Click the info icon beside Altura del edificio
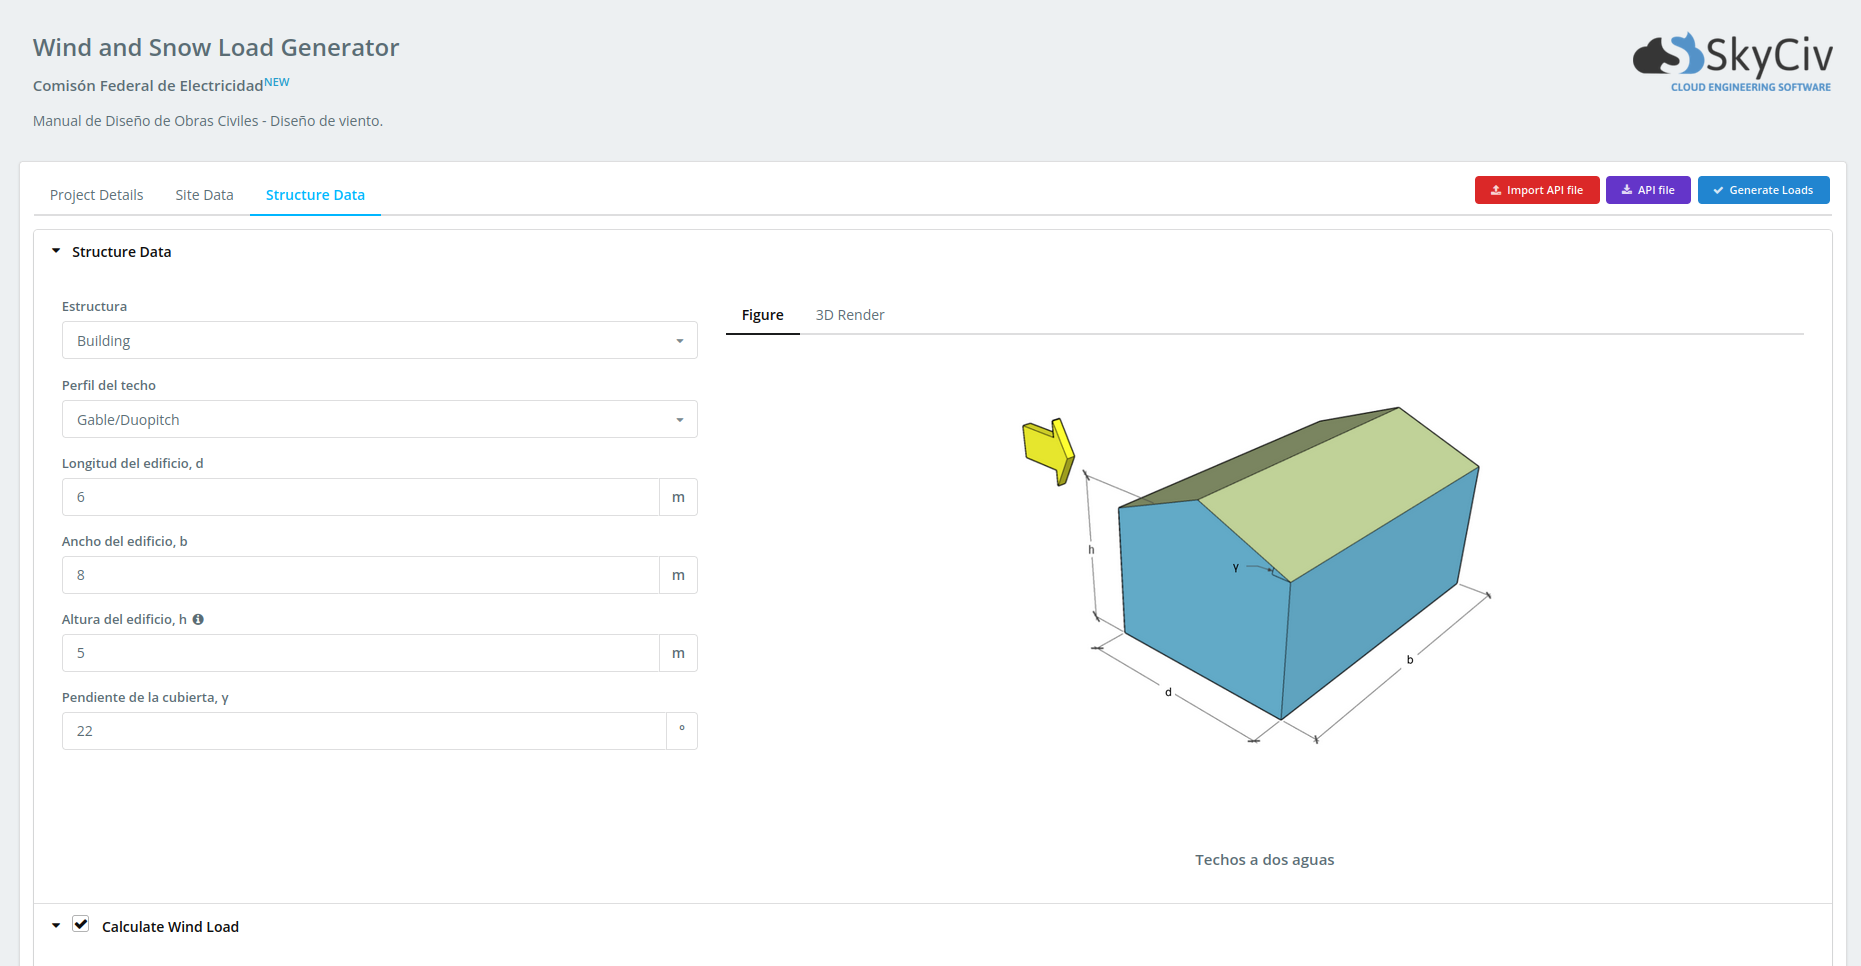 [198, 620]
